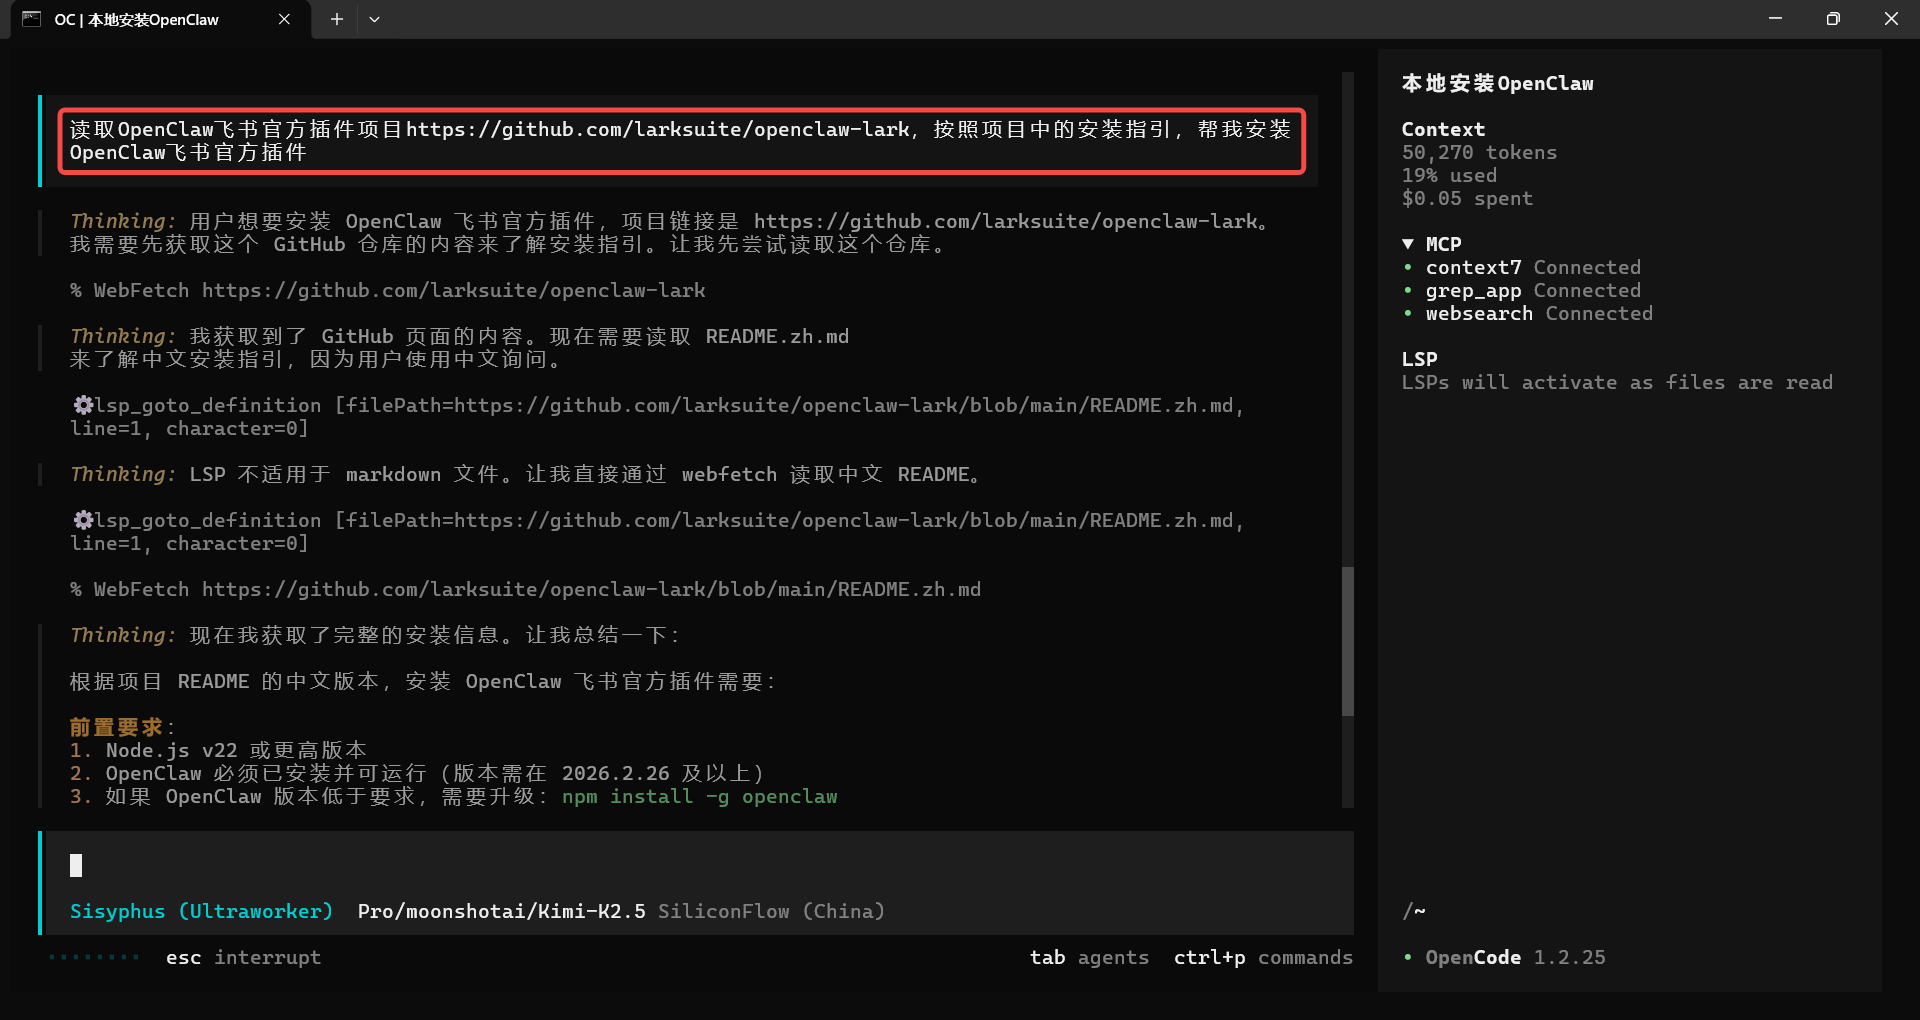The height and width of the screenshot is (1020, 1920).
Task: Collapse the MCP section triangle
Action: [1408, 244]
